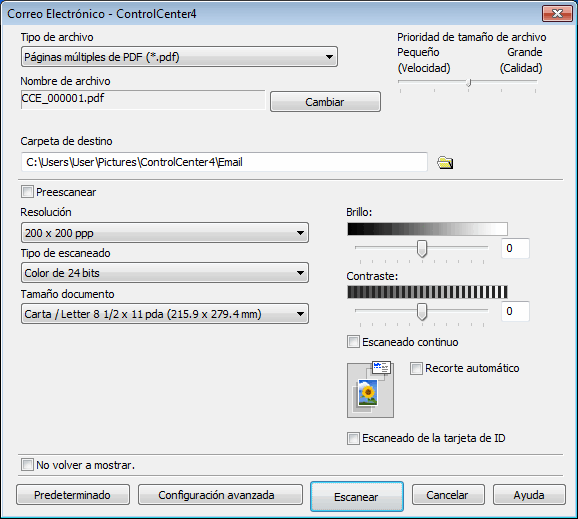This screenshot has width=578, height=519.
Task: Check the Recorte automático option
Action: coord(416,368)
